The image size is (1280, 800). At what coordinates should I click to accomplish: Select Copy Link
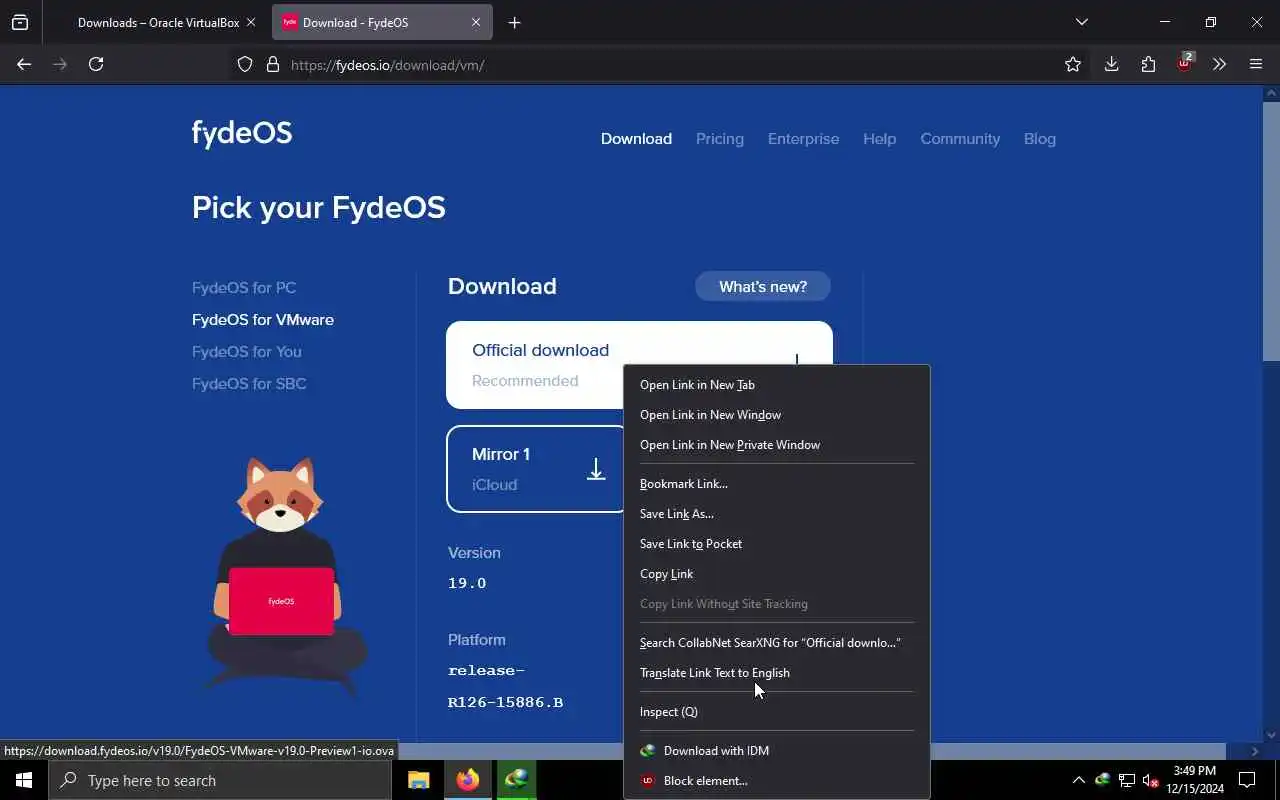[776, 574]
